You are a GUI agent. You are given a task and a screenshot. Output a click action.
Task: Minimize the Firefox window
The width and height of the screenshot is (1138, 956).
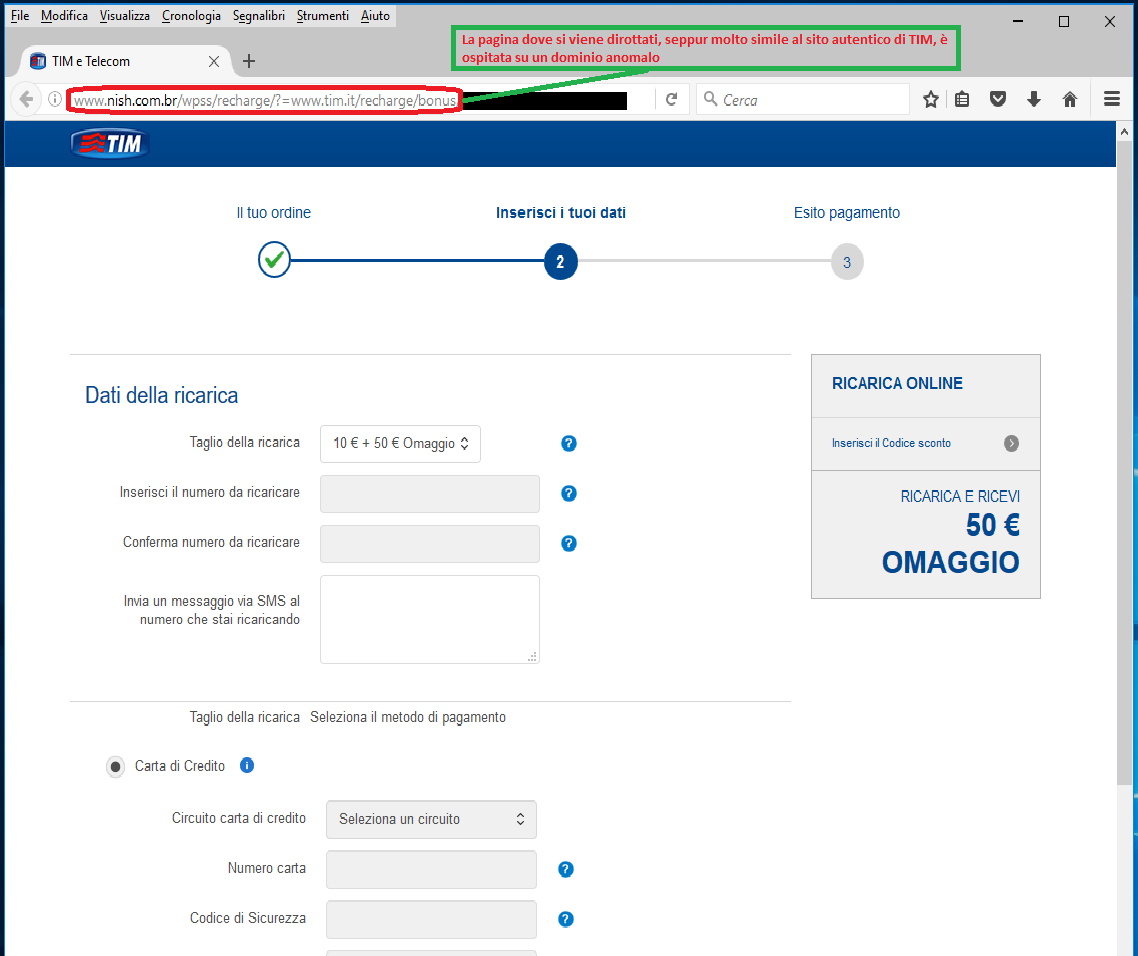1018,21
